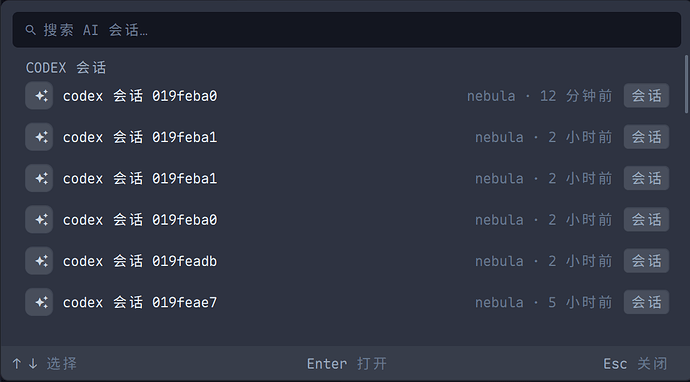
Task: Click the 会话 badge on the 5 小时前 row
Action: [646, 302]
